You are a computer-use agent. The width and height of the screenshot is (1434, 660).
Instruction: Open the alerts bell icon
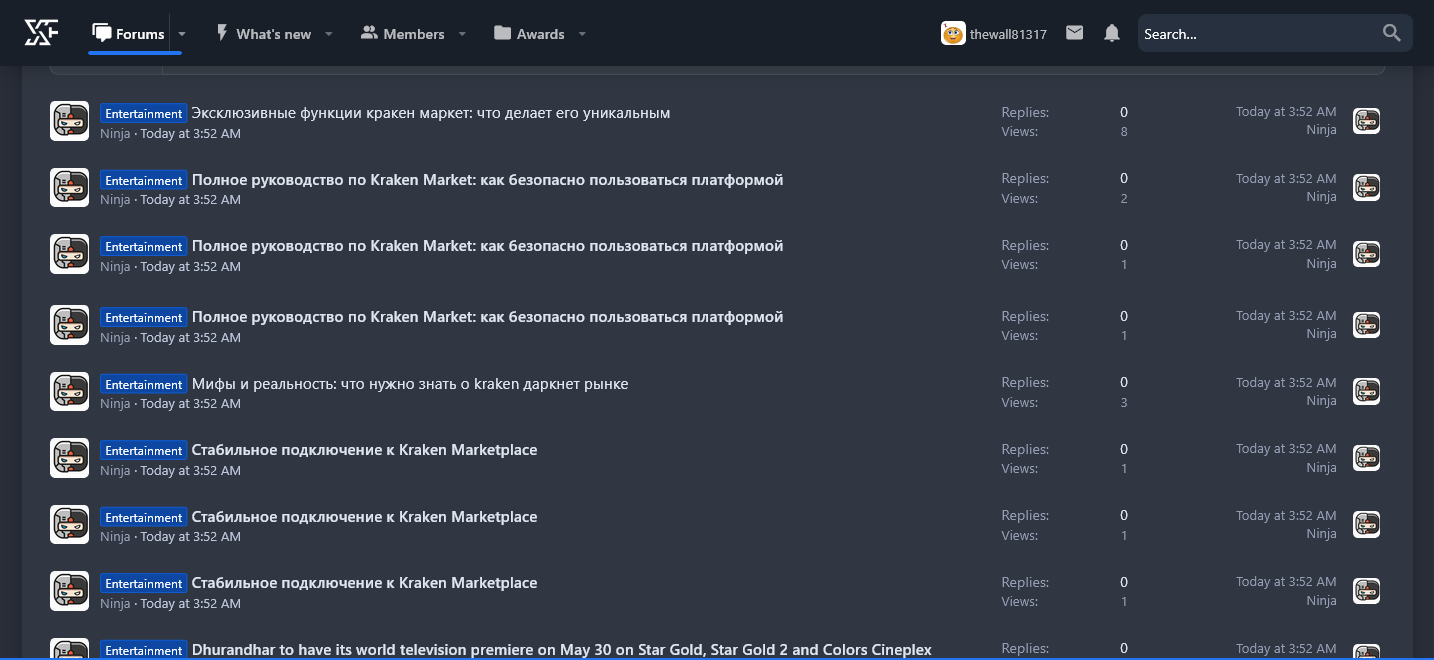point(1112,33)
